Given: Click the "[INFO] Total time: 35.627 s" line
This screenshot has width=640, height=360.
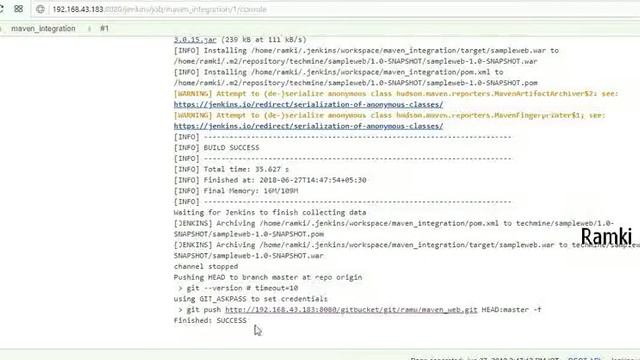Looking at the screenshot, I should 231,169.
